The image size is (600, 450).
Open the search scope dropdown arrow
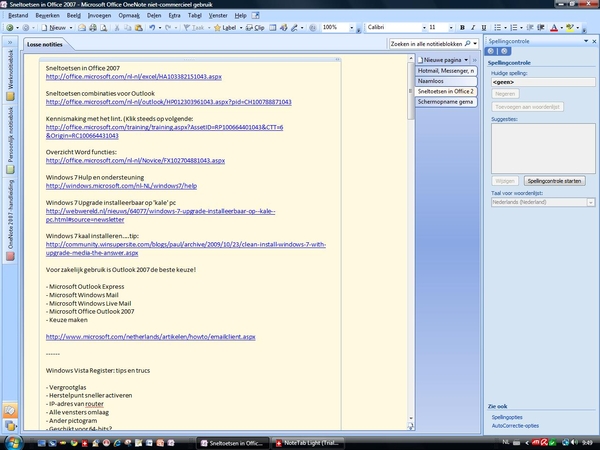tap(475, 44)
